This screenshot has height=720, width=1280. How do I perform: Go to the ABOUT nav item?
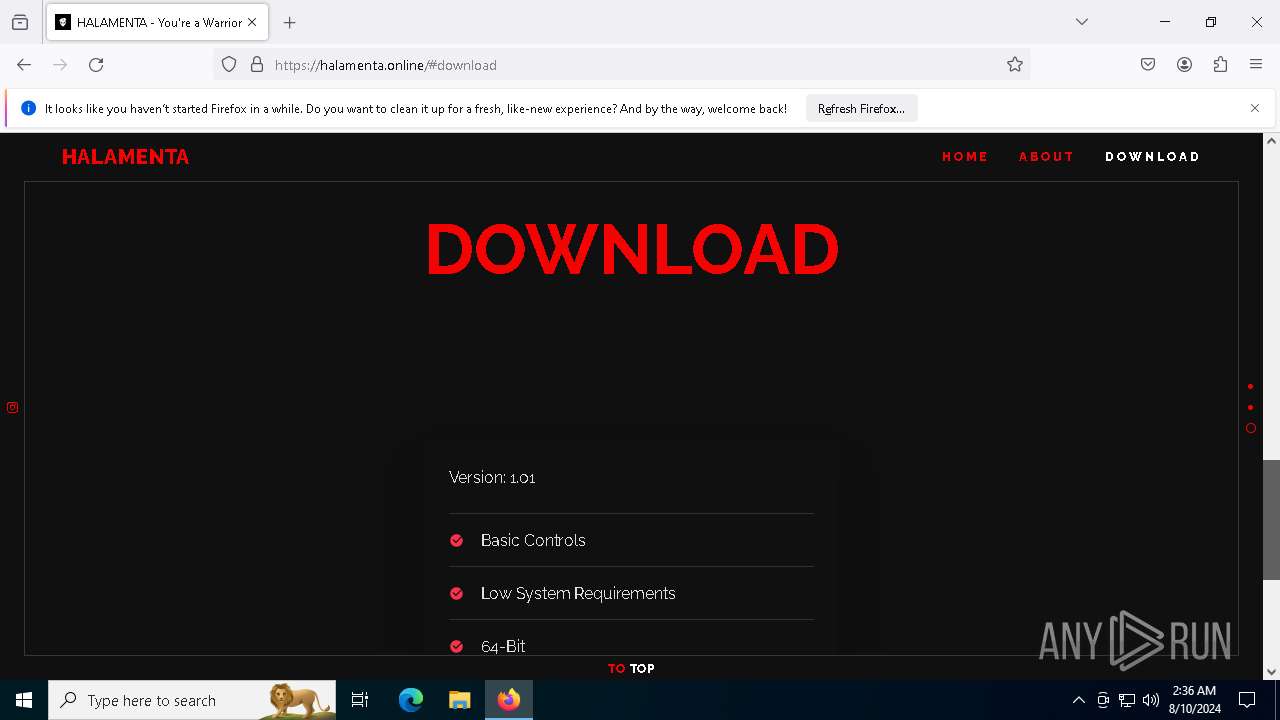[x=1046, y=157]
